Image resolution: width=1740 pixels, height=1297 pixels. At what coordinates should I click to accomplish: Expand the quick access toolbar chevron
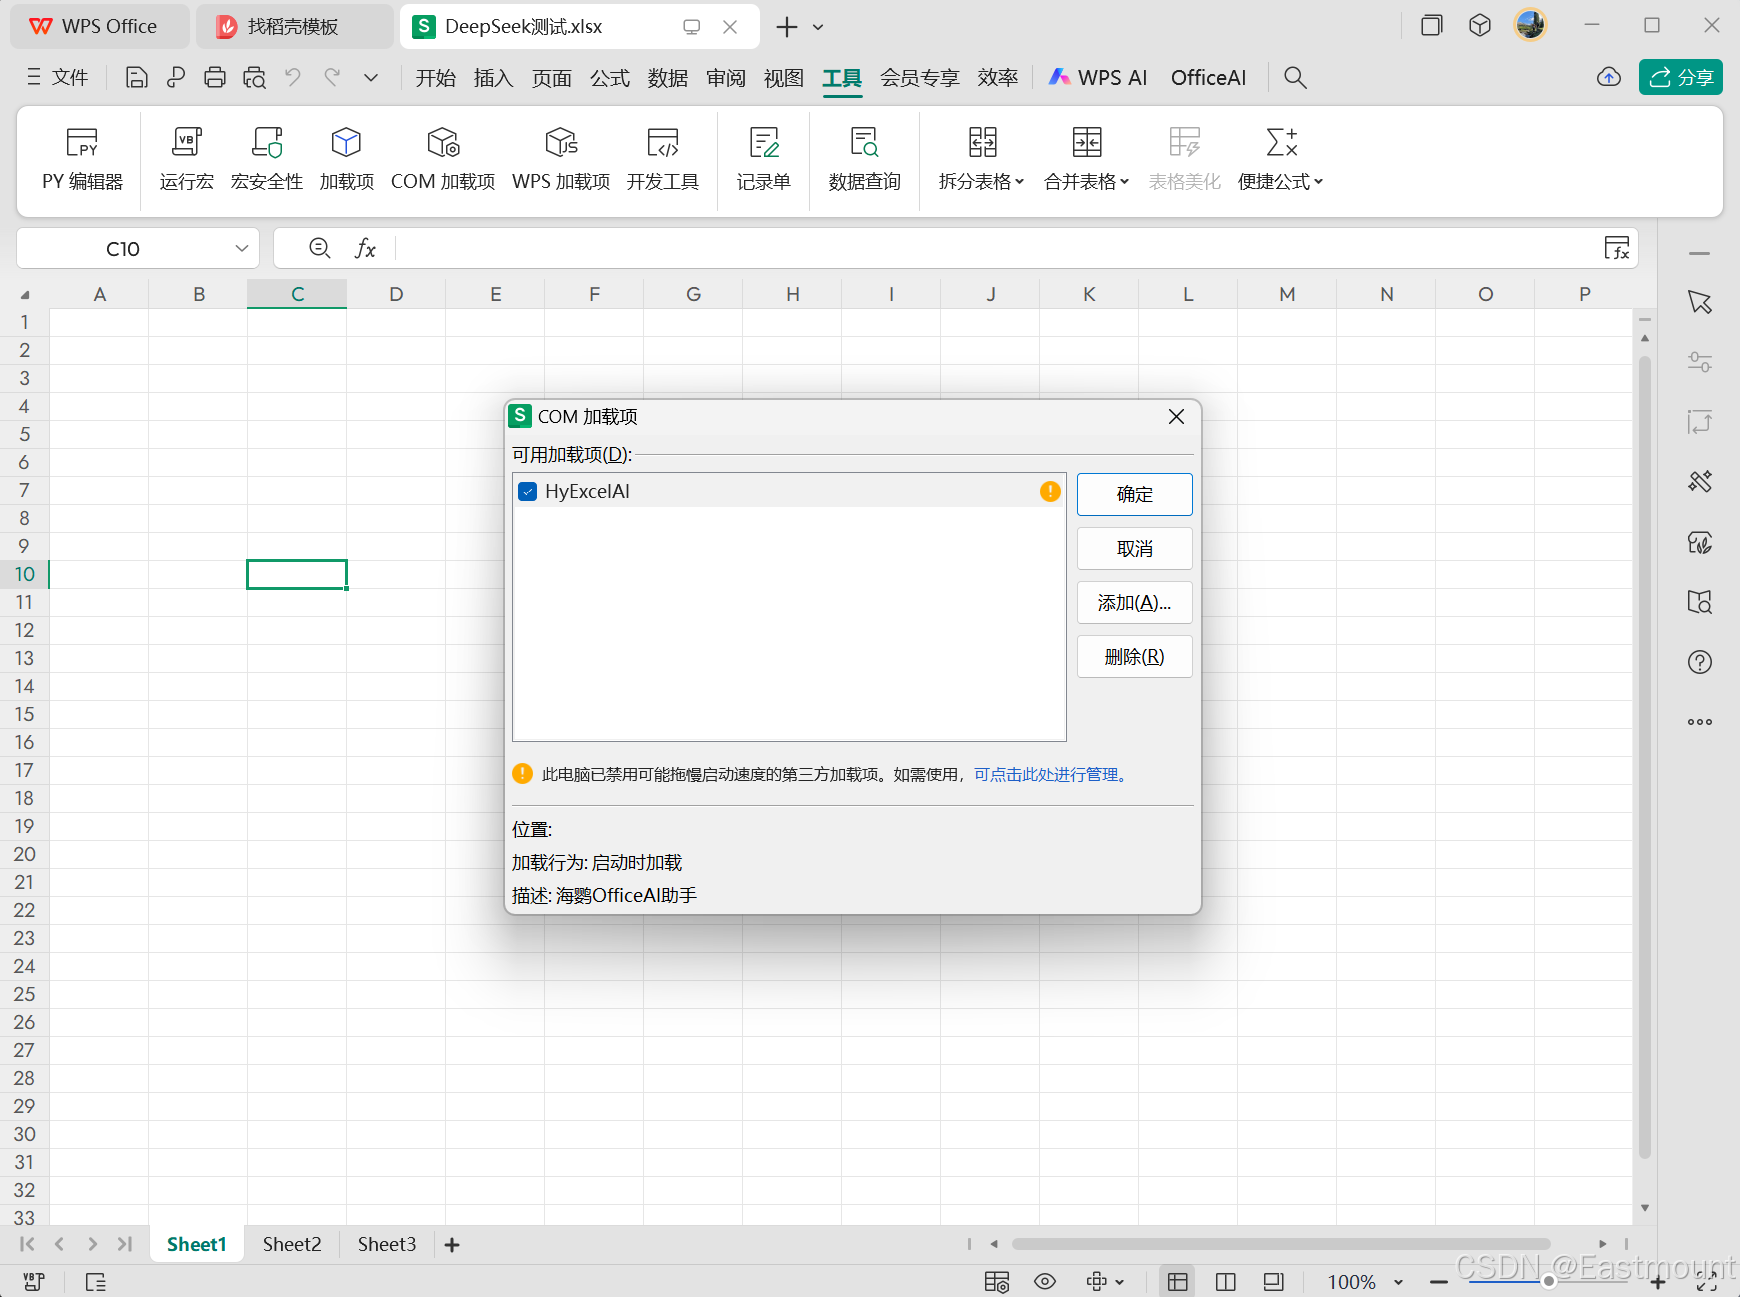tap(371, 77)
